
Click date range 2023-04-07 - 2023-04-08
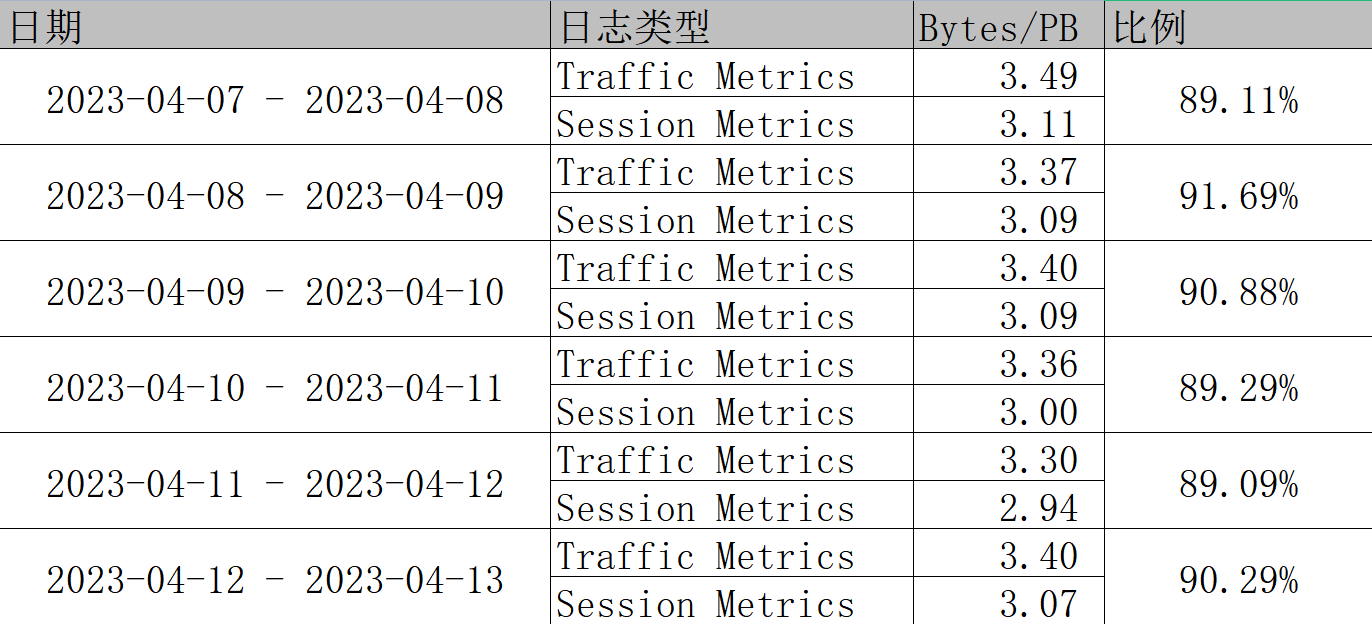tap(275, 100)
